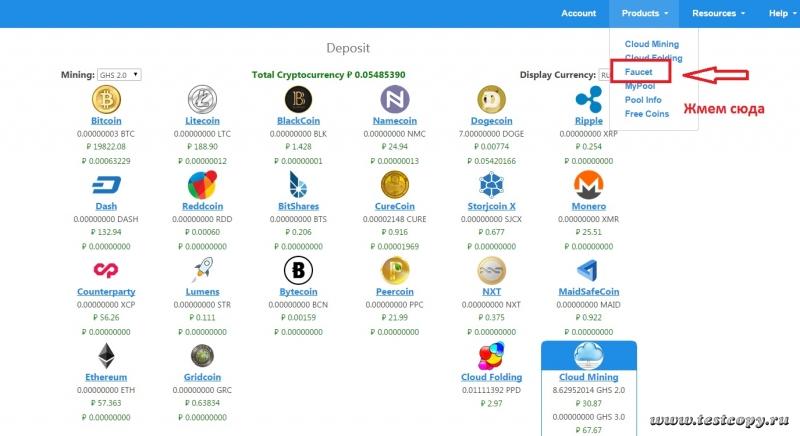Click the BitShares logo icon
This screenshot has width=800, height=436.
[x=298, y=185]
